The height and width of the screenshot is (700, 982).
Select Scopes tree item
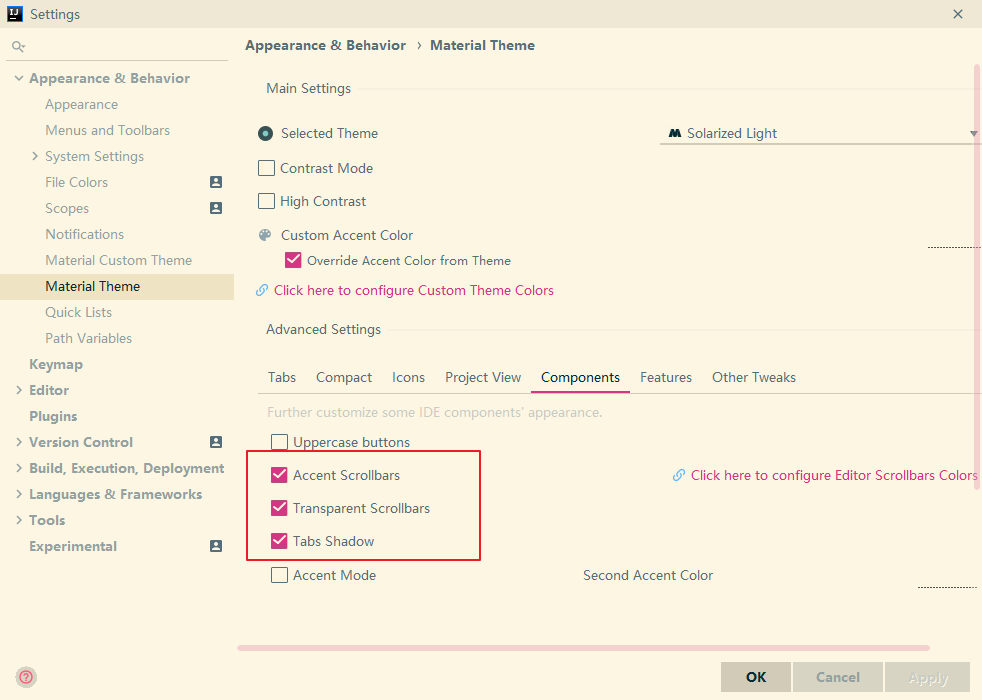pyautogui.click(x=67, y=208)
